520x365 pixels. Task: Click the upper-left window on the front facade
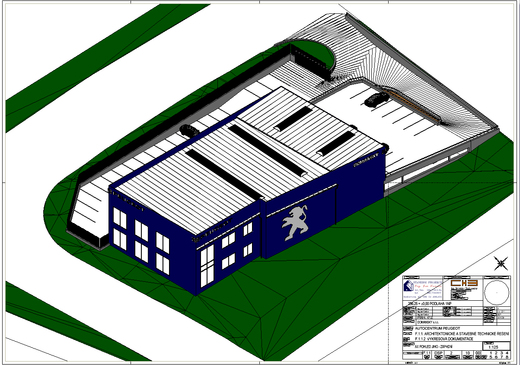click(120, 218)
